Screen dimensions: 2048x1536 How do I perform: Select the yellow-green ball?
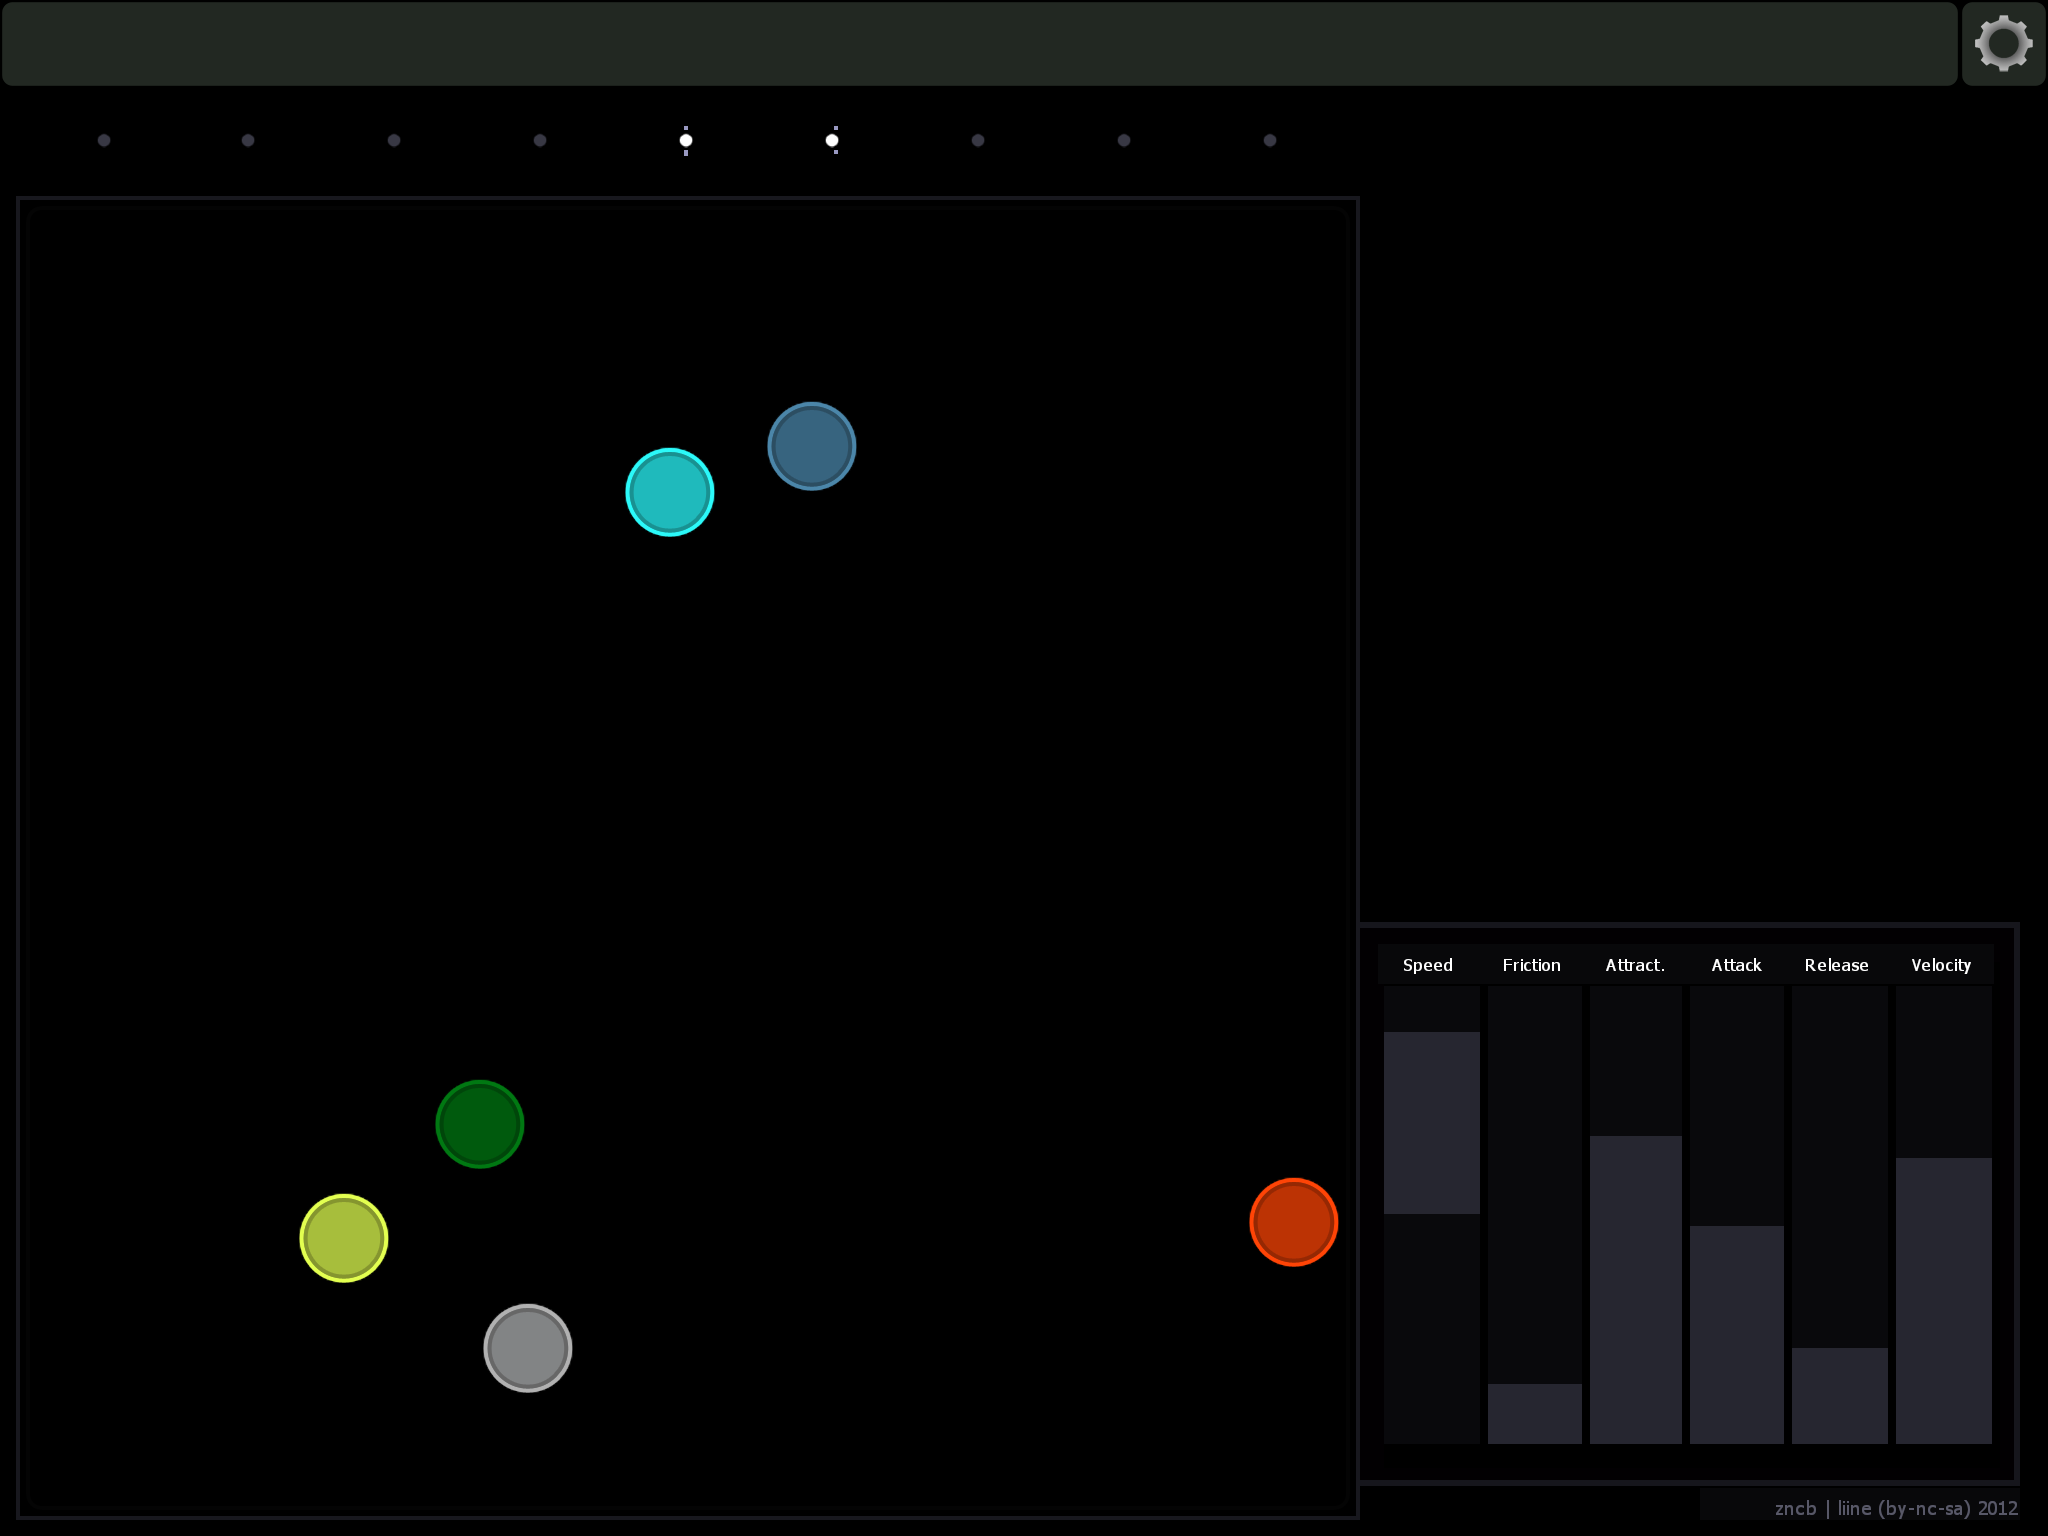[x=344, y=1238]
